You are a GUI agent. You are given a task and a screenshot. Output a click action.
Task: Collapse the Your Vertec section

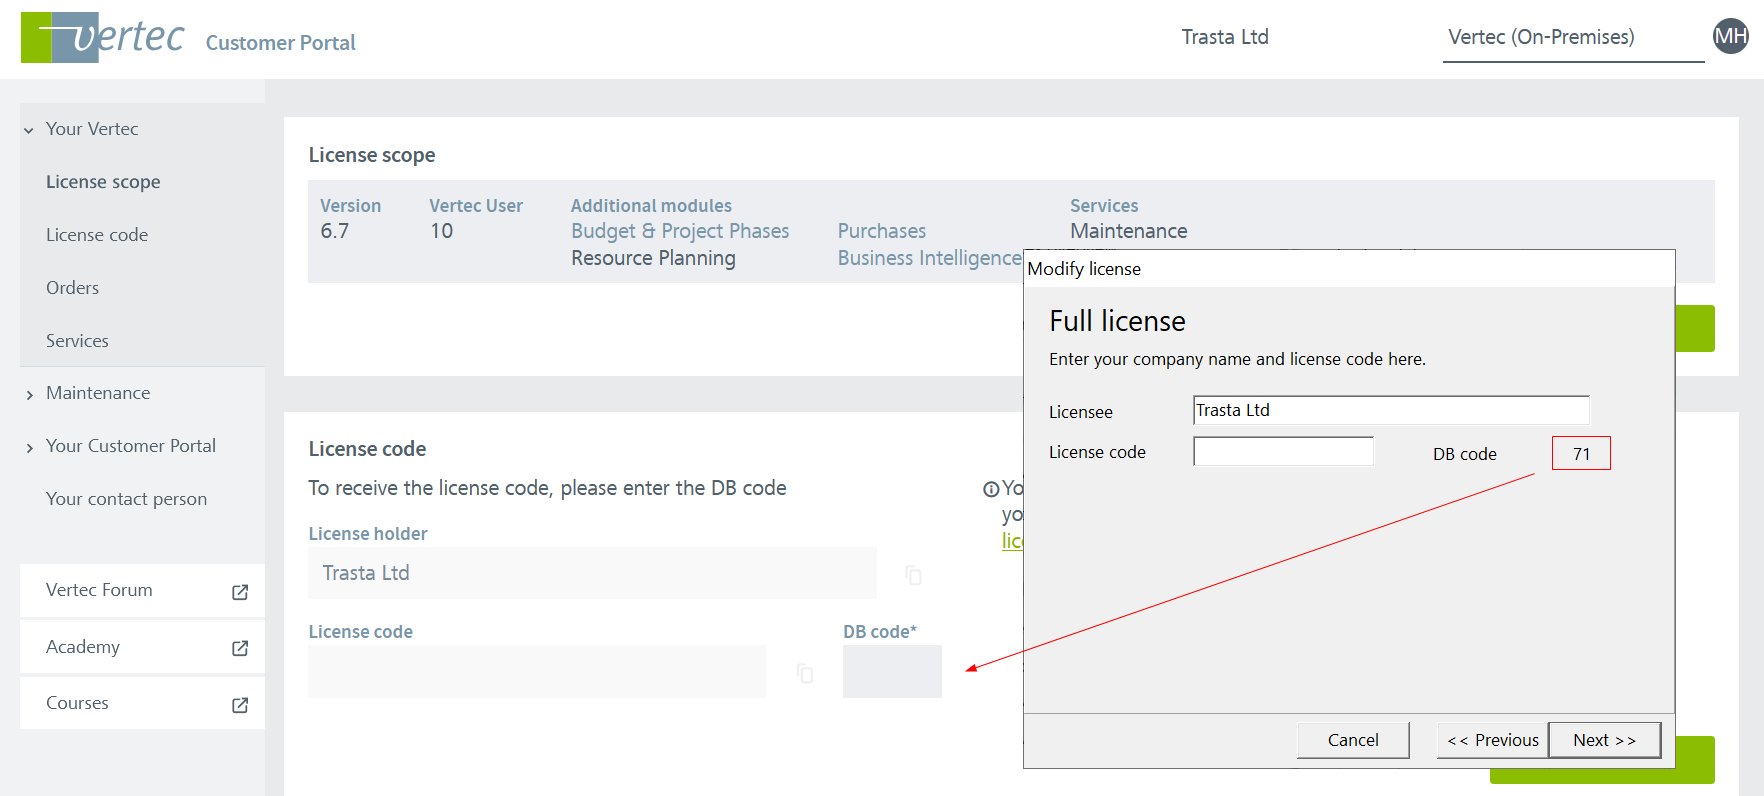(30, 130)
